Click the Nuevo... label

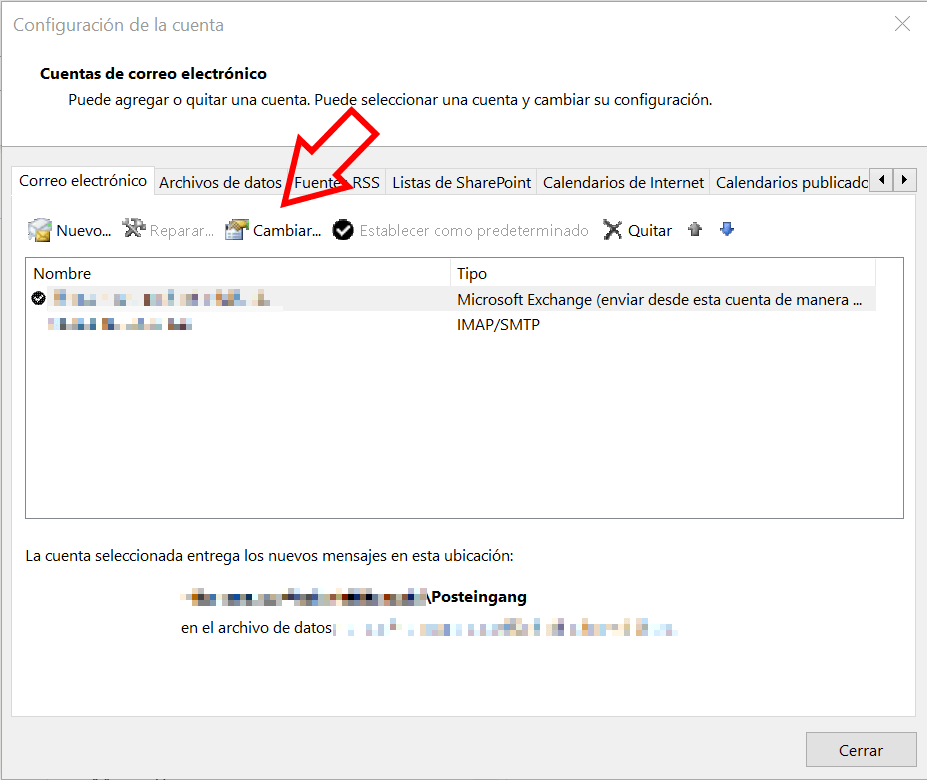click(x=83, y=231)
